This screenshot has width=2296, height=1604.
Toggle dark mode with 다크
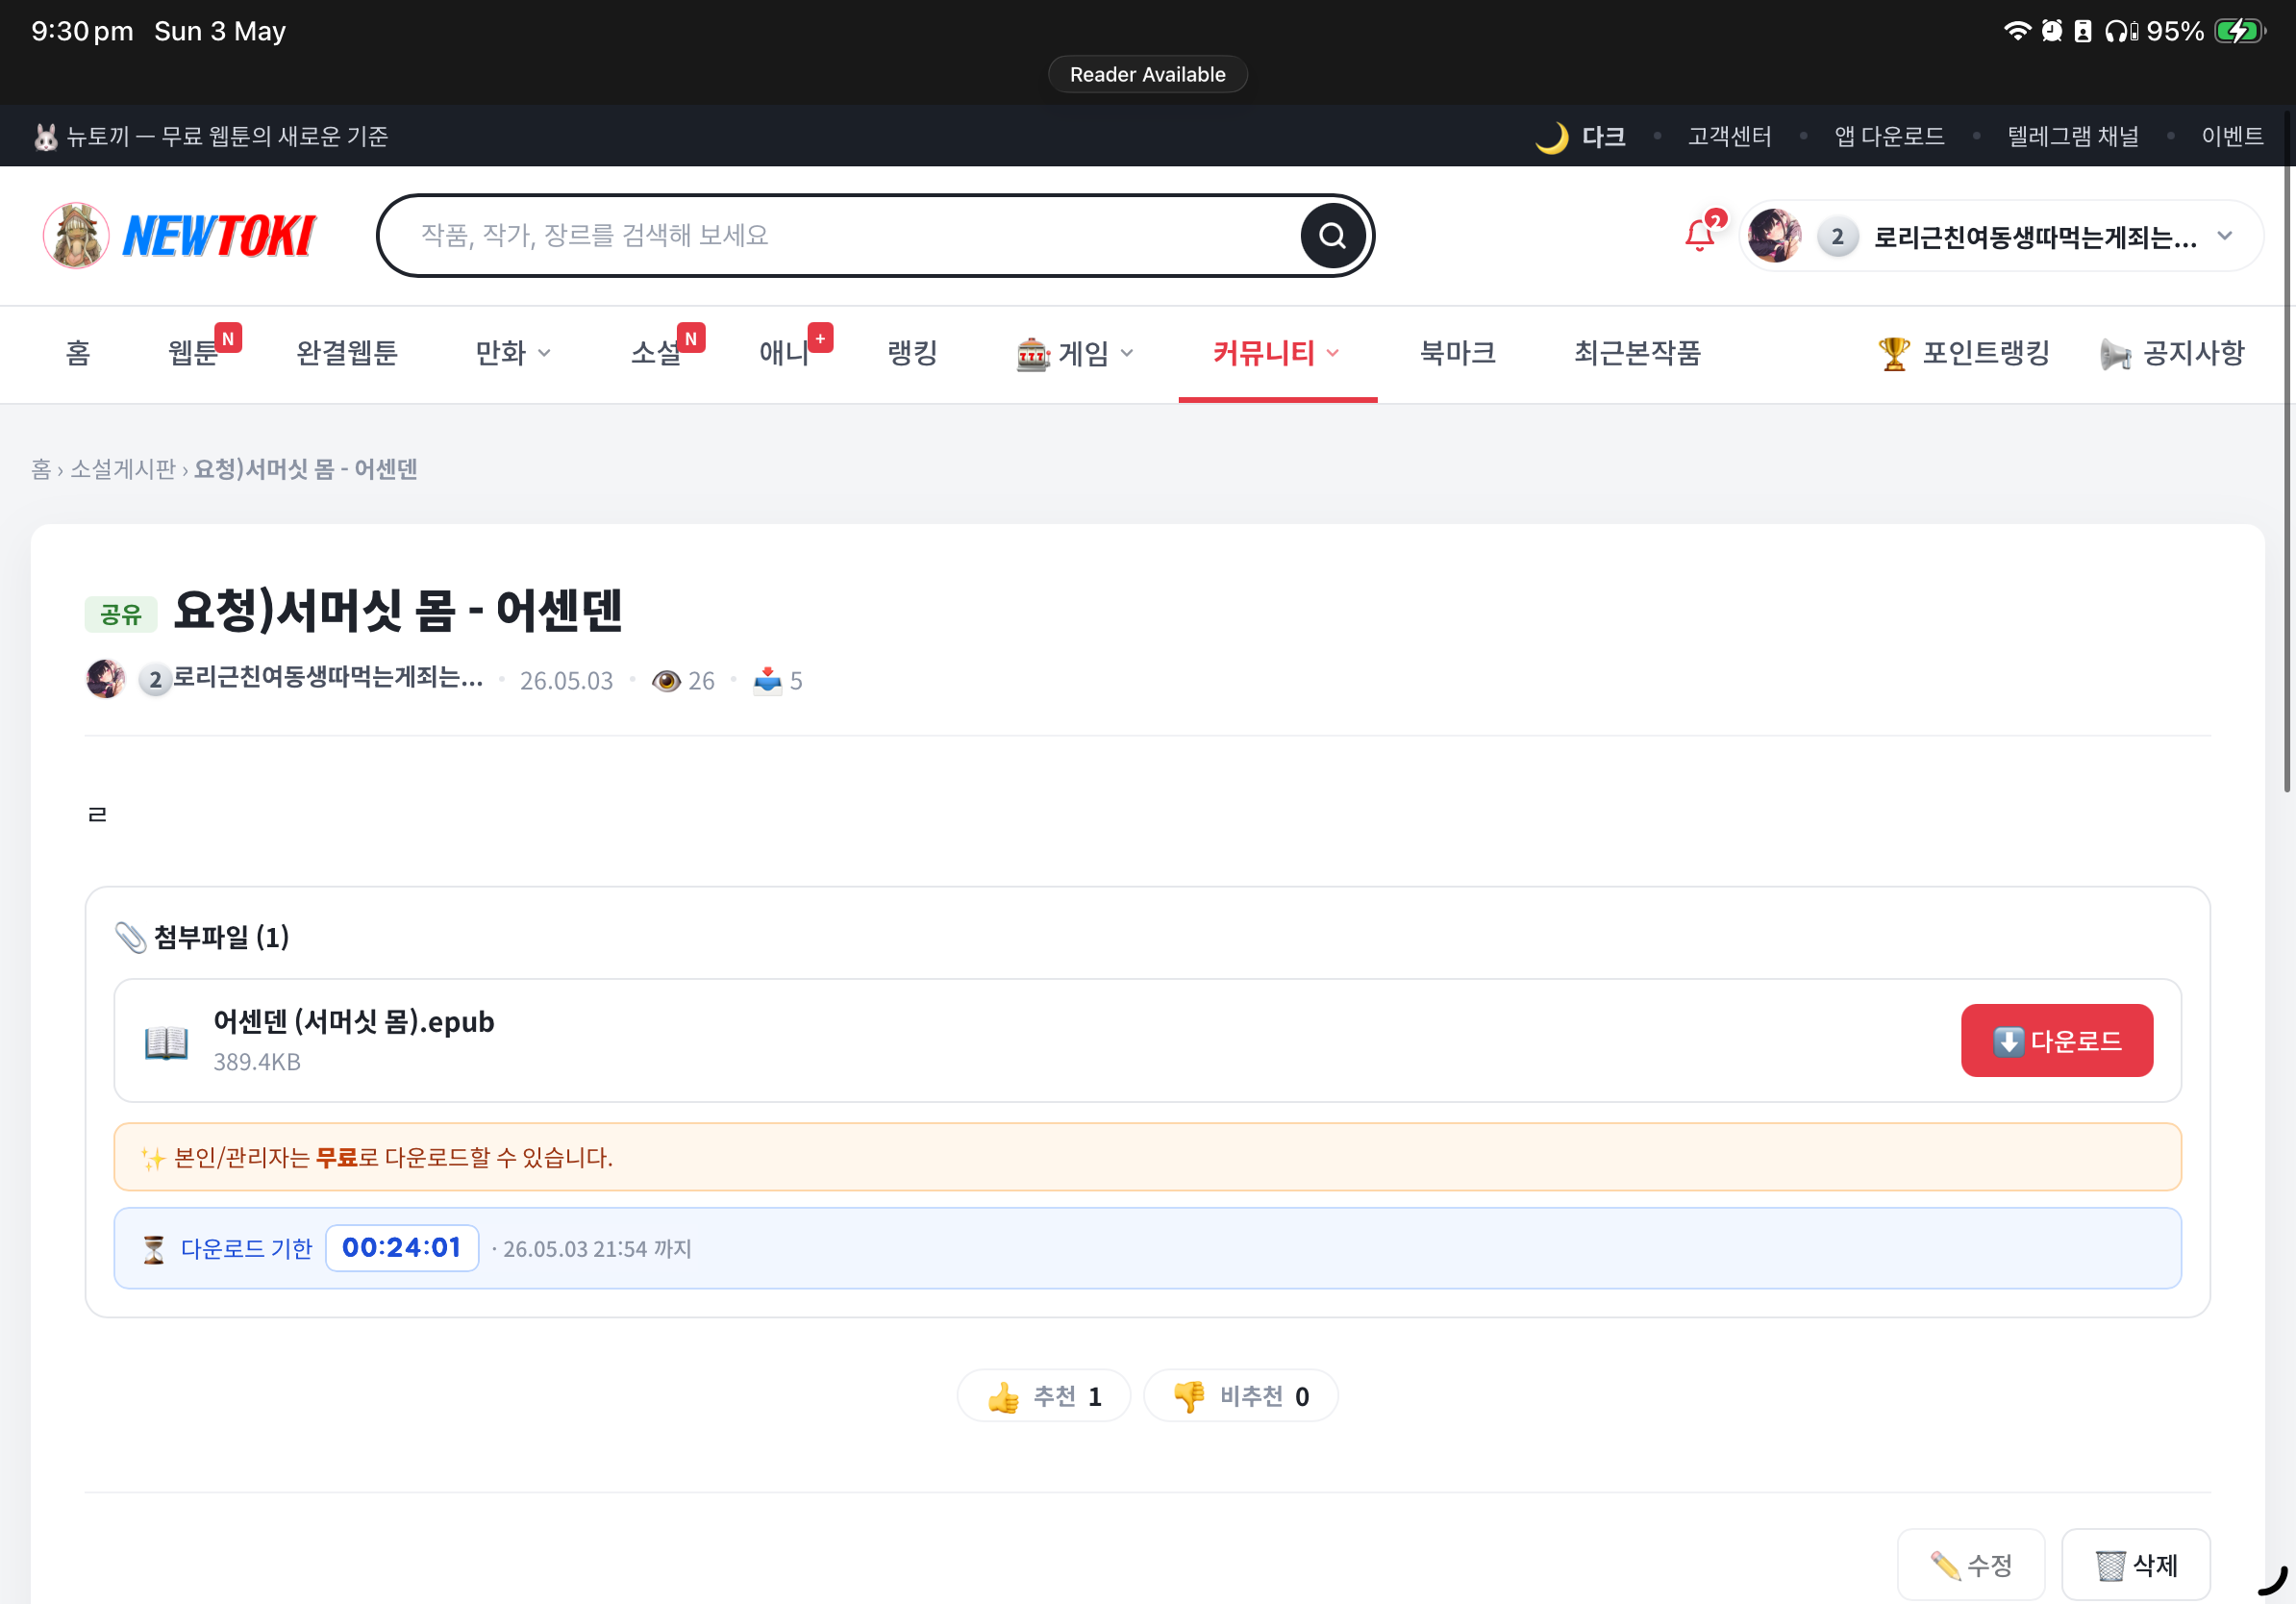[1581, 136]
